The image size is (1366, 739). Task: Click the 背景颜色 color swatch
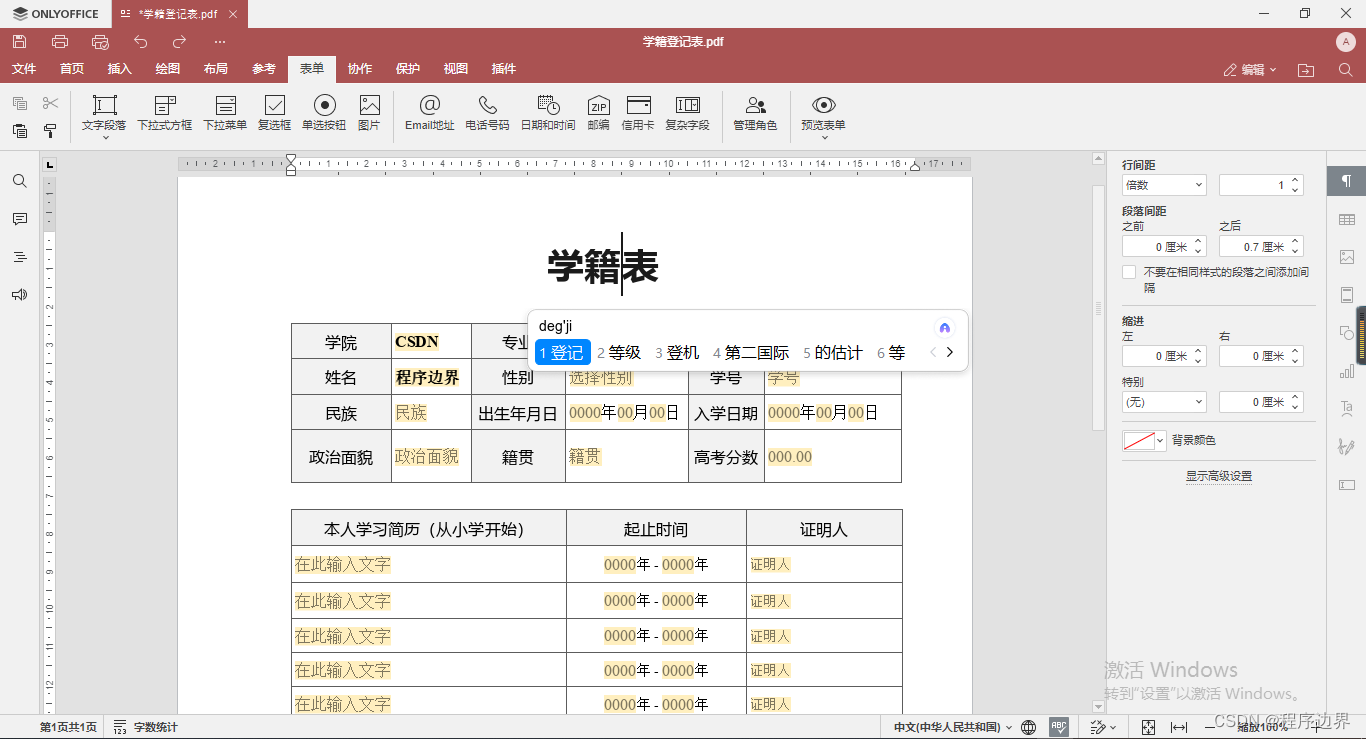tap(1138, 441)
